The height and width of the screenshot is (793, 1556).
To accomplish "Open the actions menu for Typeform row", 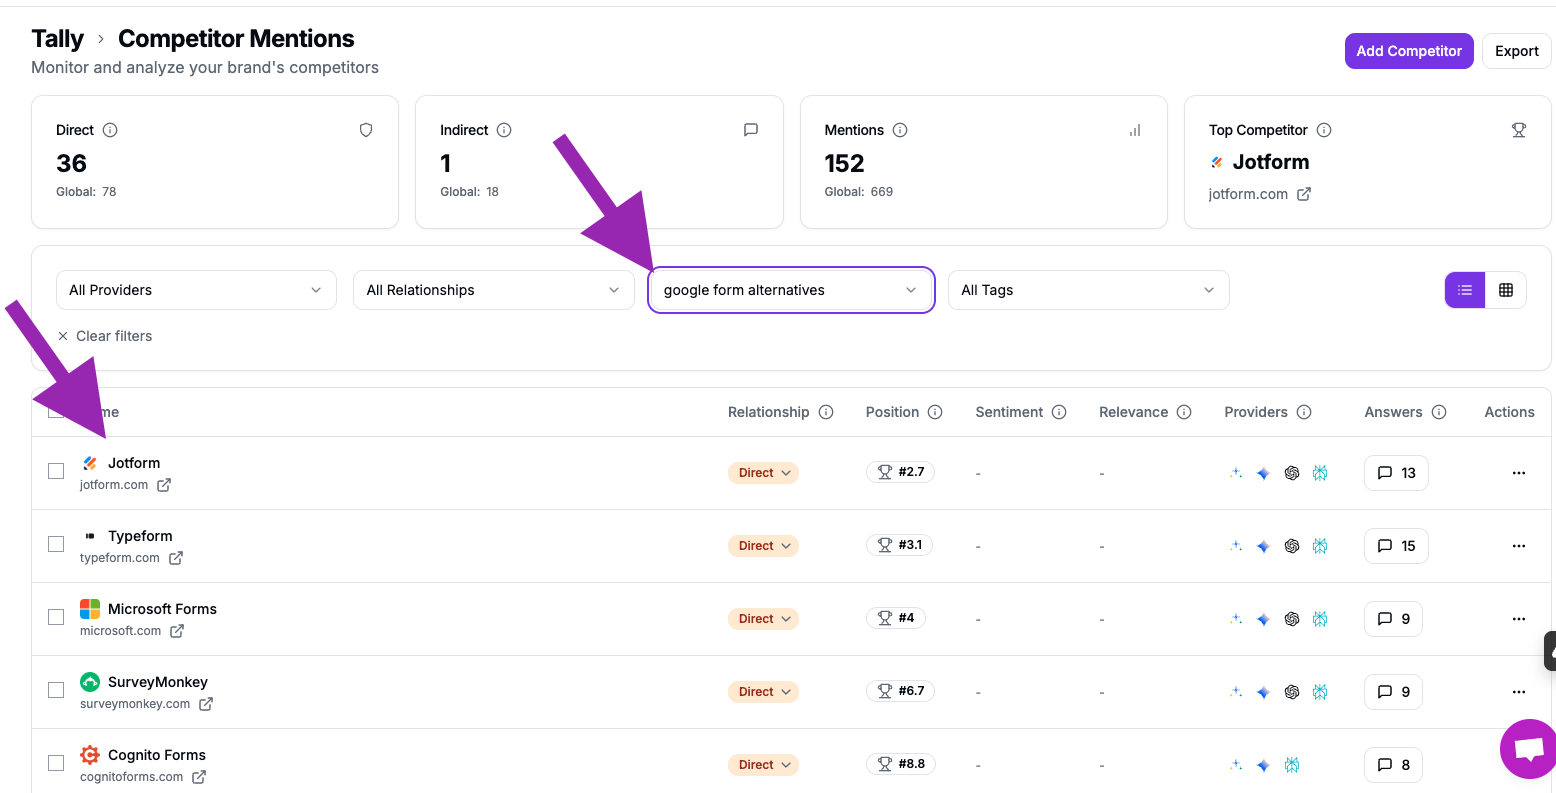I will pos(1519,546).
